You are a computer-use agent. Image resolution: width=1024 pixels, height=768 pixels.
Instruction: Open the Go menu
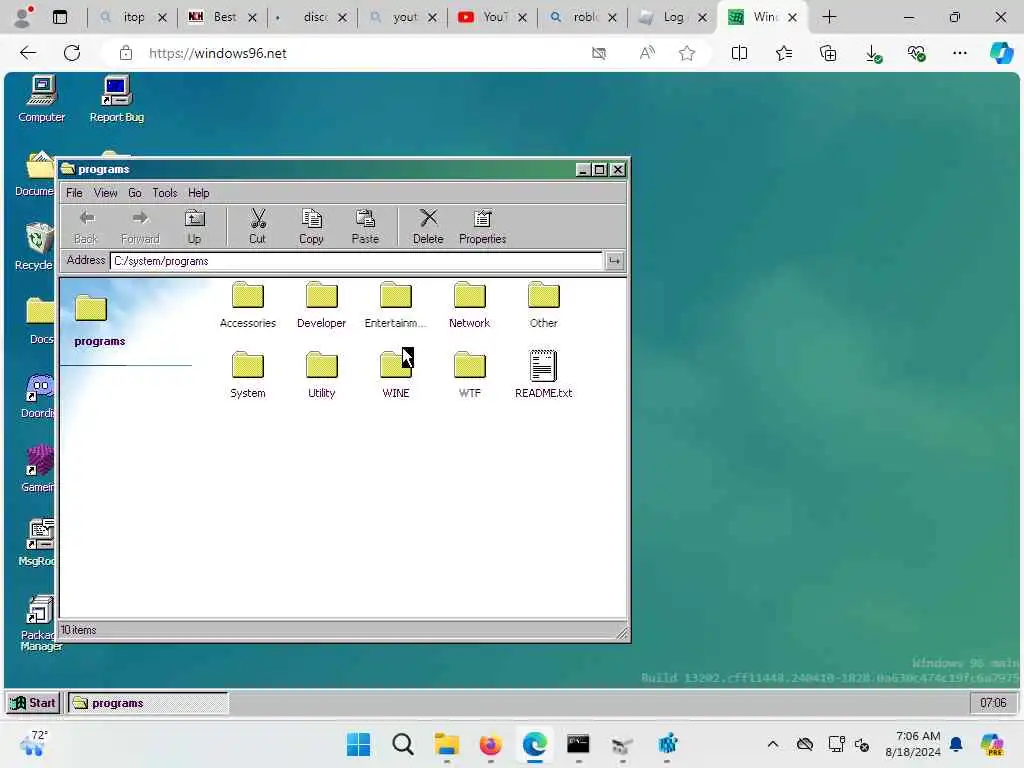[135, 193]
